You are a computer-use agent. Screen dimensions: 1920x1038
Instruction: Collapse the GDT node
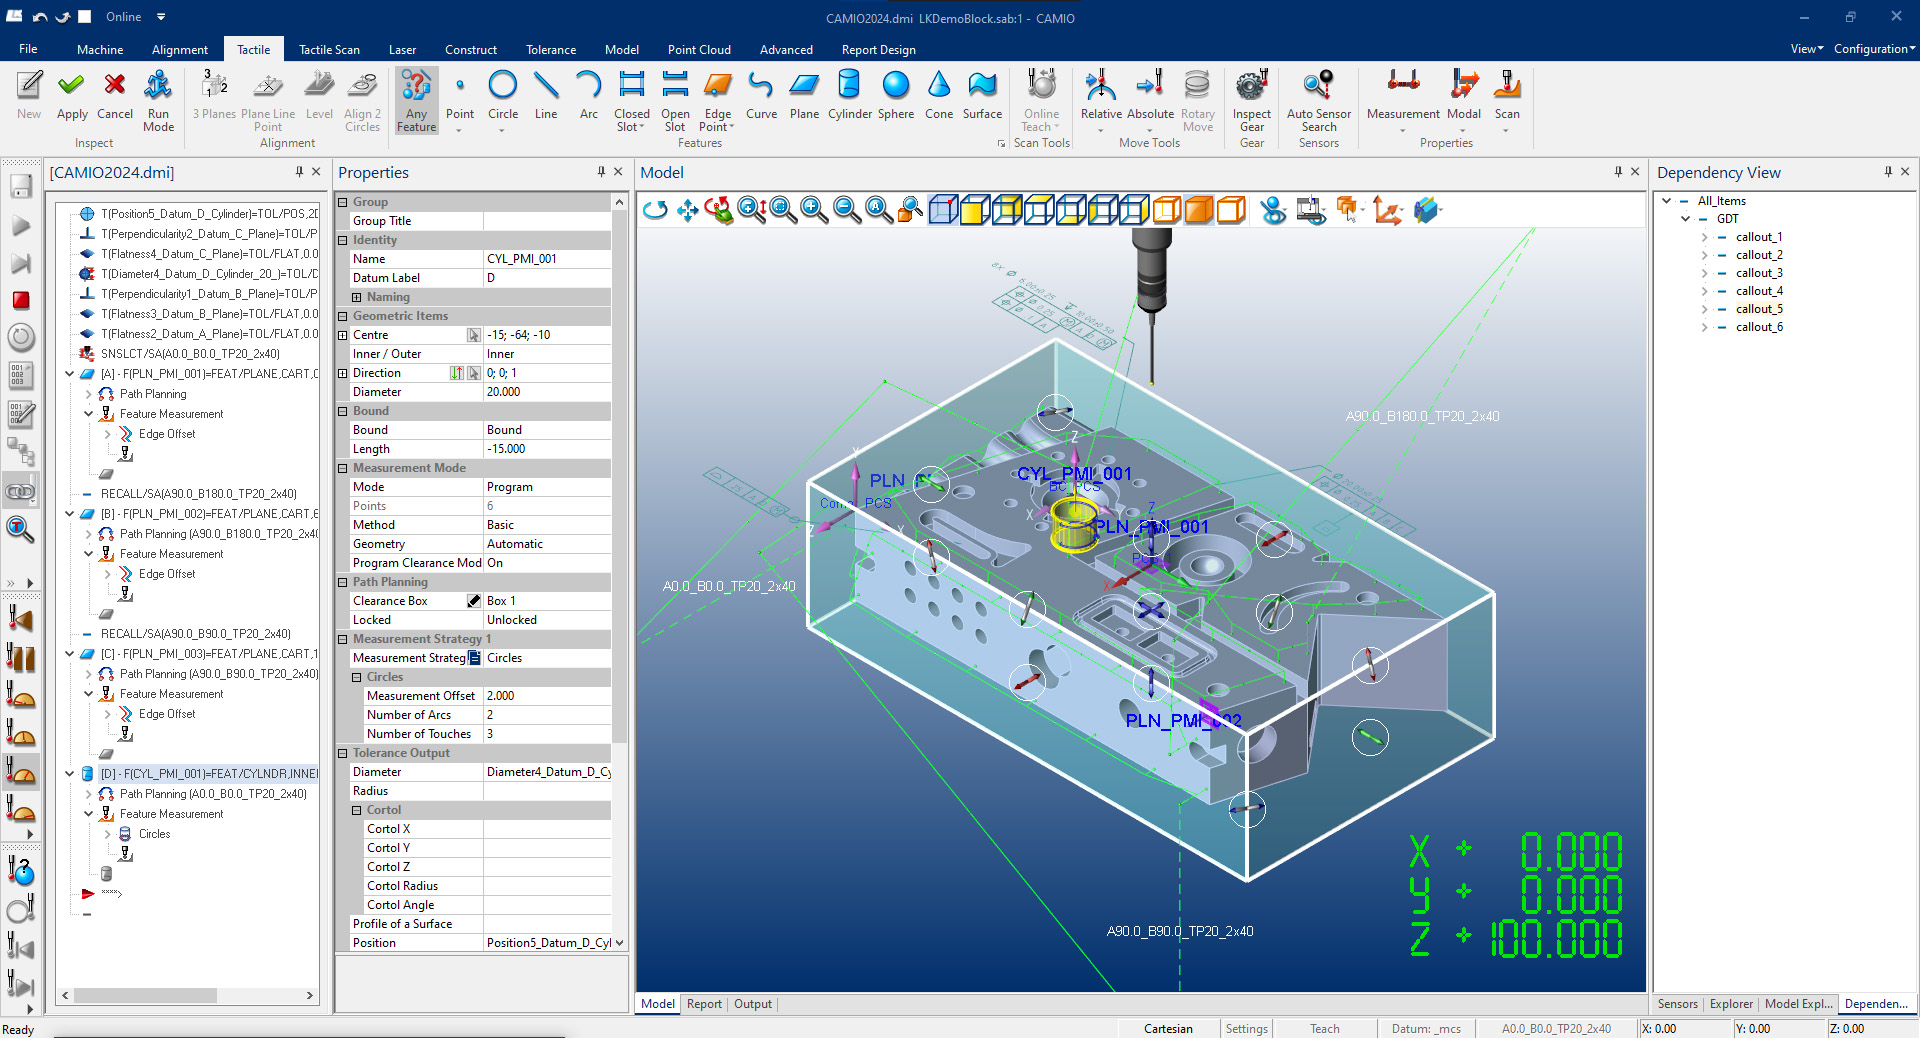tap(1687, 218)
